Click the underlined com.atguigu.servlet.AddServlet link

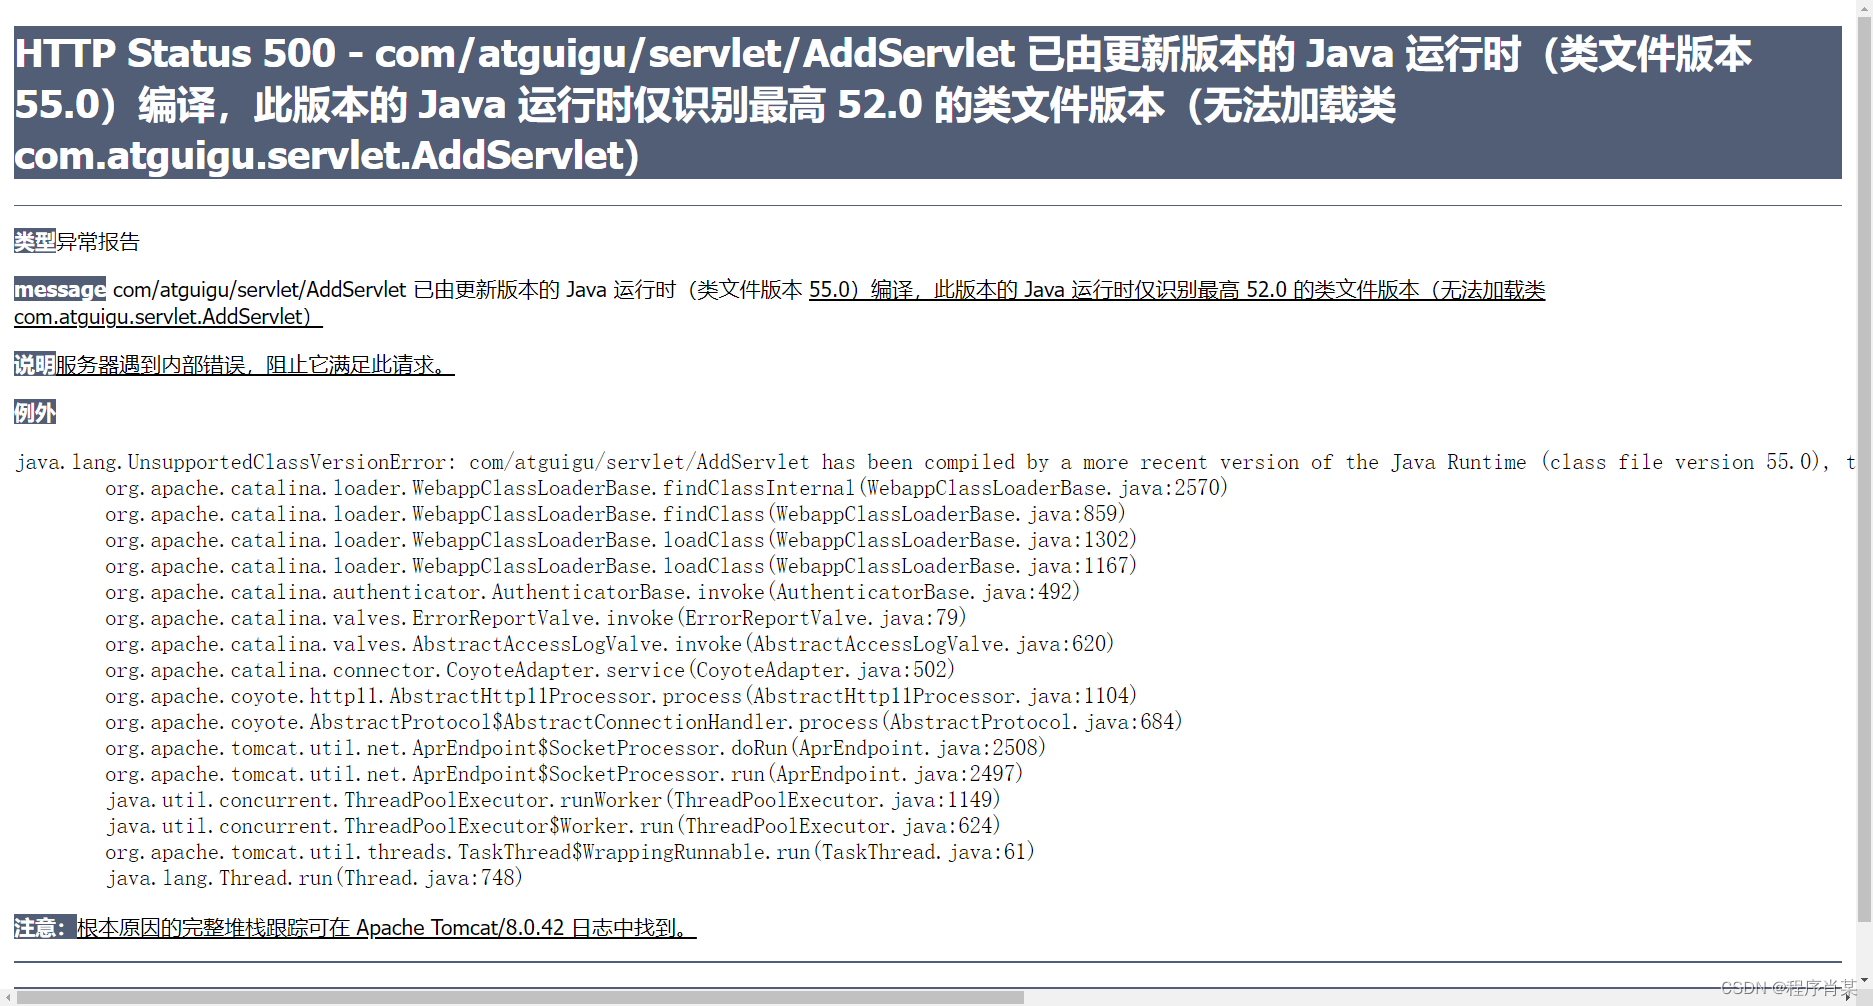(160, 316)
